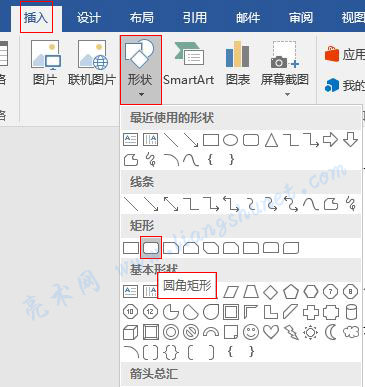Switch to the 设计 tab
Screen dimensions: 365x387
(x=89, y=18)
